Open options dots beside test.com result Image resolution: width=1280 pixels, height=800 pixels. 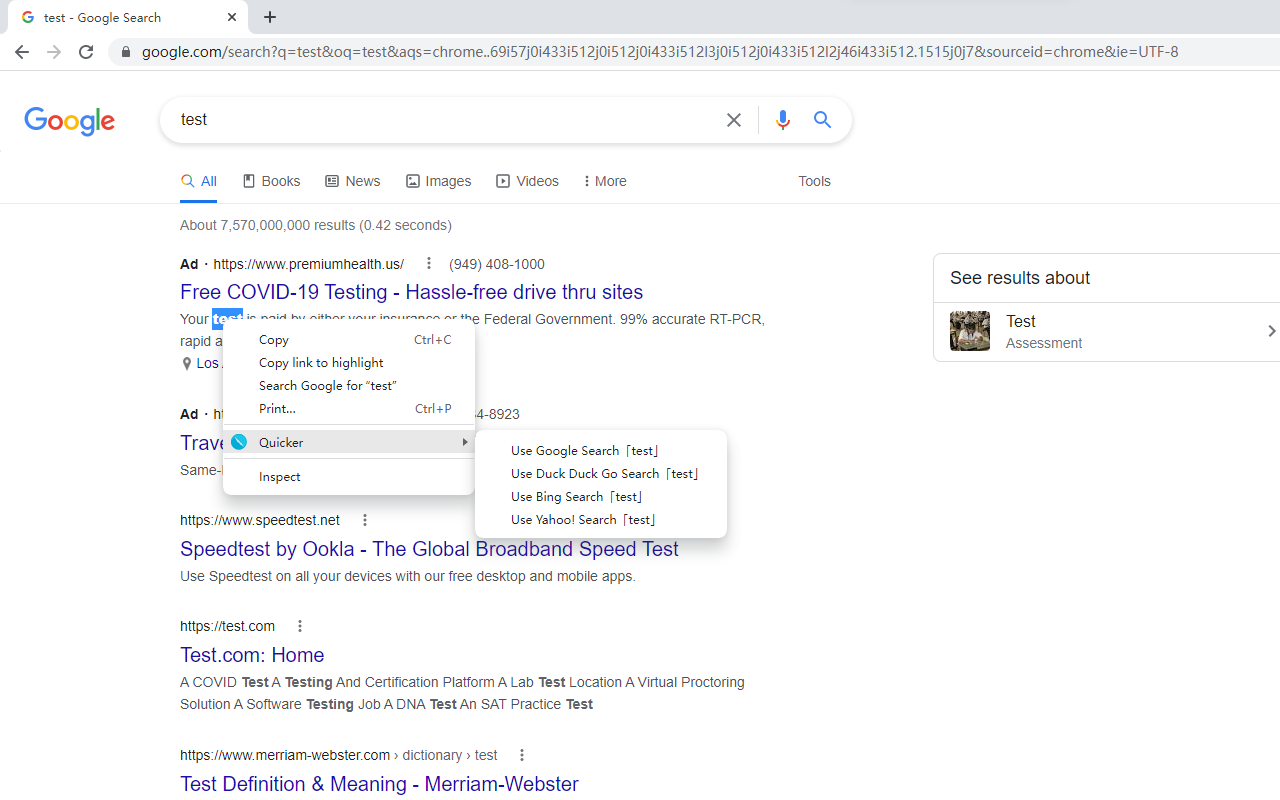[300, 626]
